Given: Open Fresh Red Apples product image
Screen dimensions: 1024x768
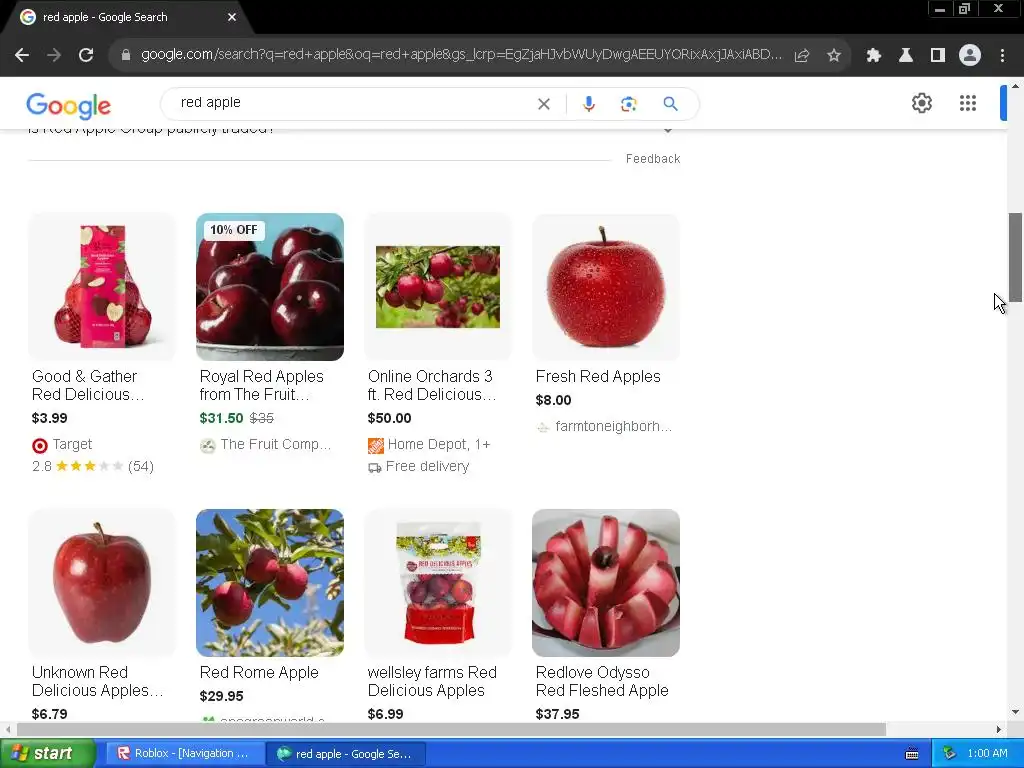Looking at the screenshot, I should coord(605,287).
